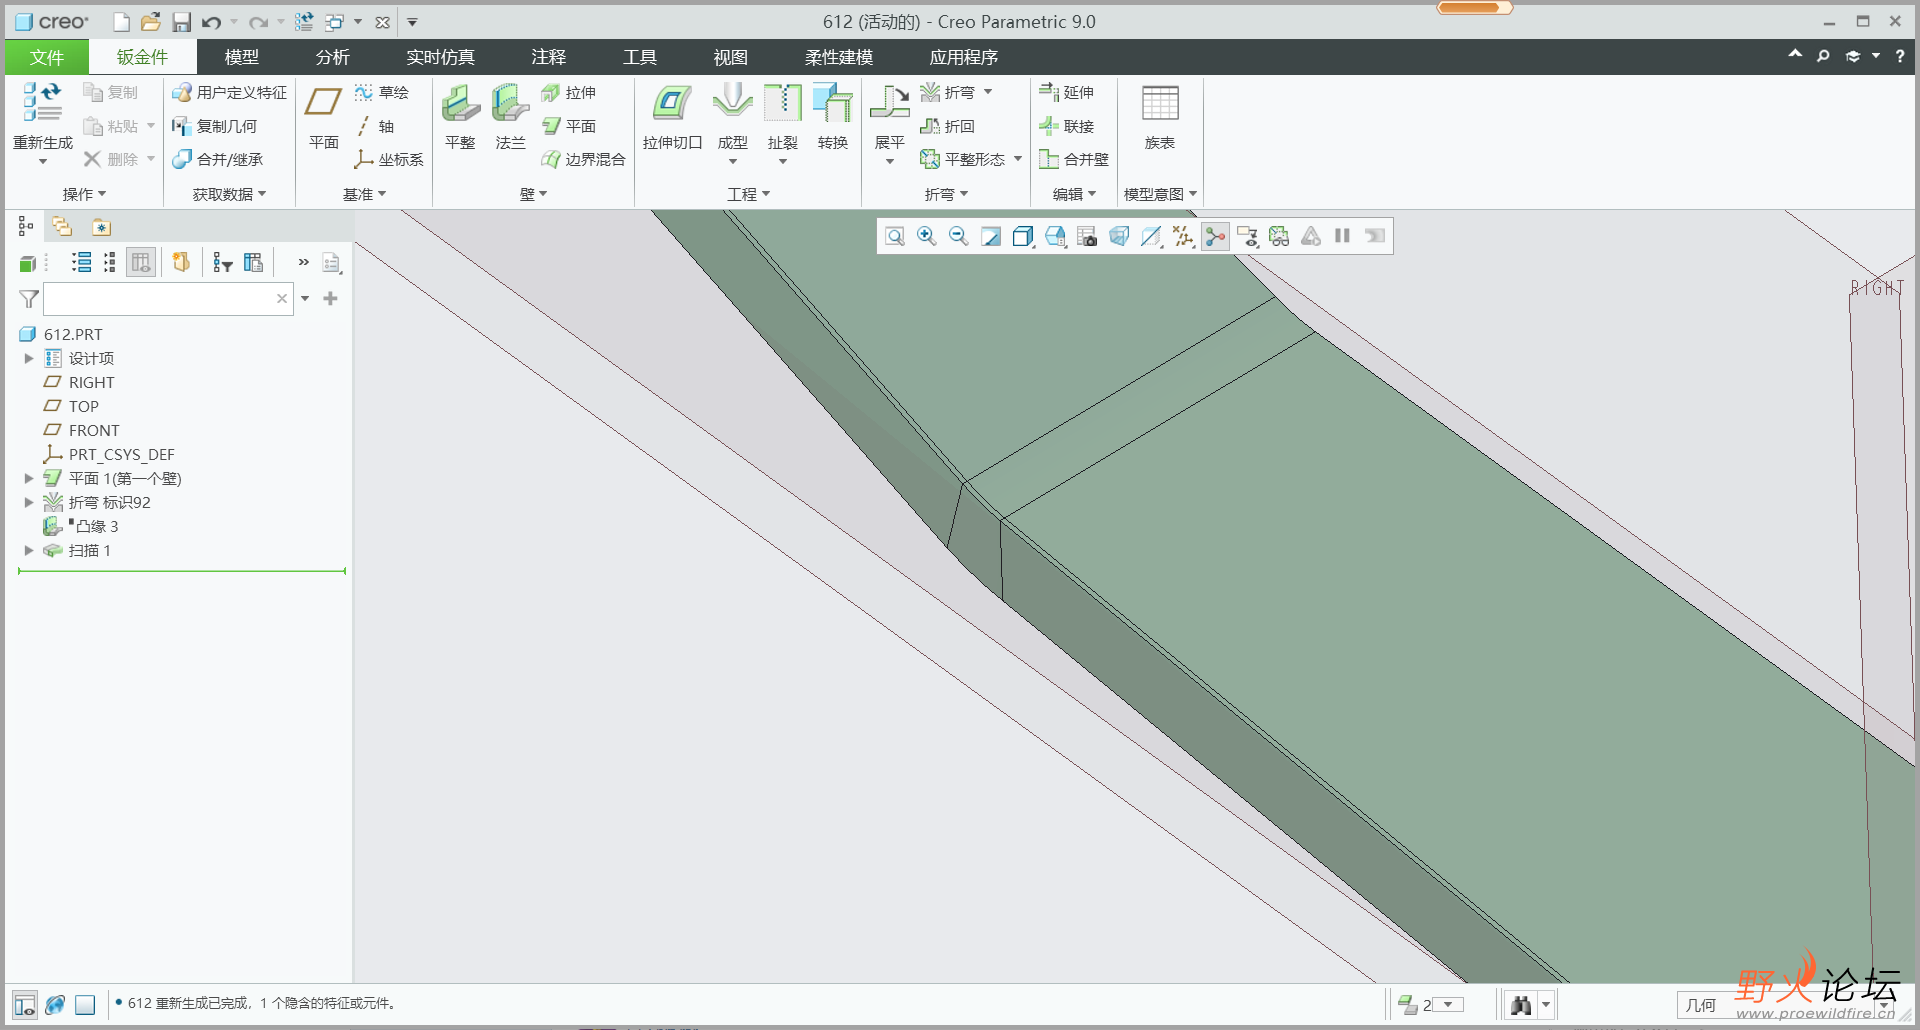The height and width of the screenshot is (1030, 1920).
Task: Click the Zoom Out icon in the graphics toolbar
Action: click(959, 236)
